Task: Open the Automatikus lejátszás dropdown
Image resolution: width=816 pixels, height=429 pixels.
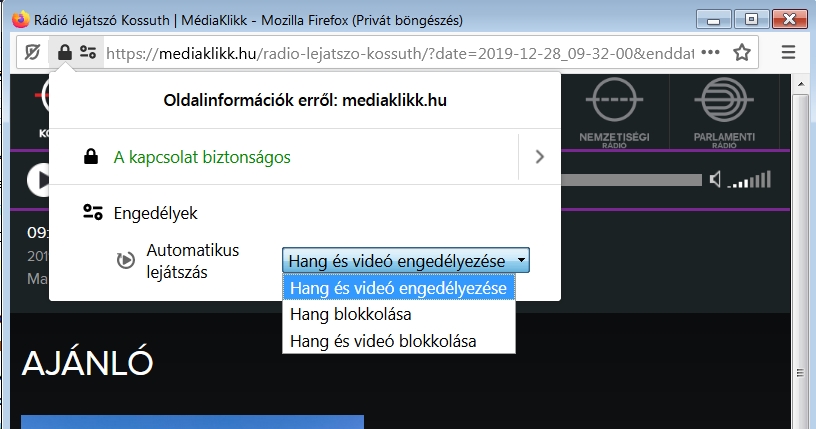Action: [x=406, y=260]
